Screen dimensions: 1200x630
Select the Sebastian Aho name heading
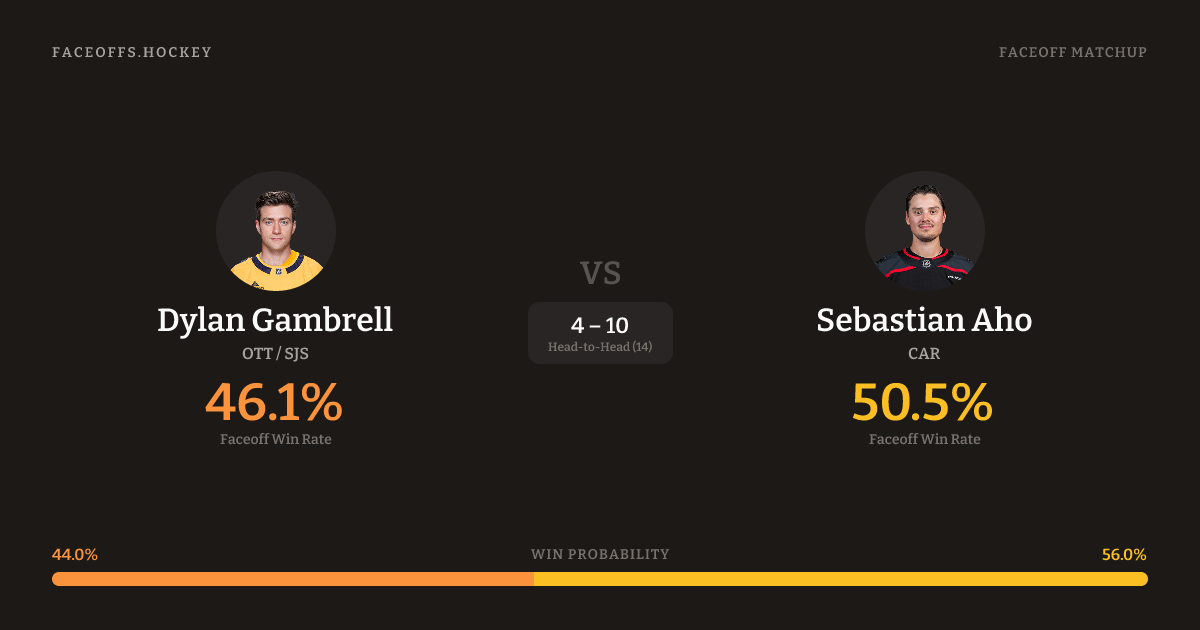[x=924, y=320]
